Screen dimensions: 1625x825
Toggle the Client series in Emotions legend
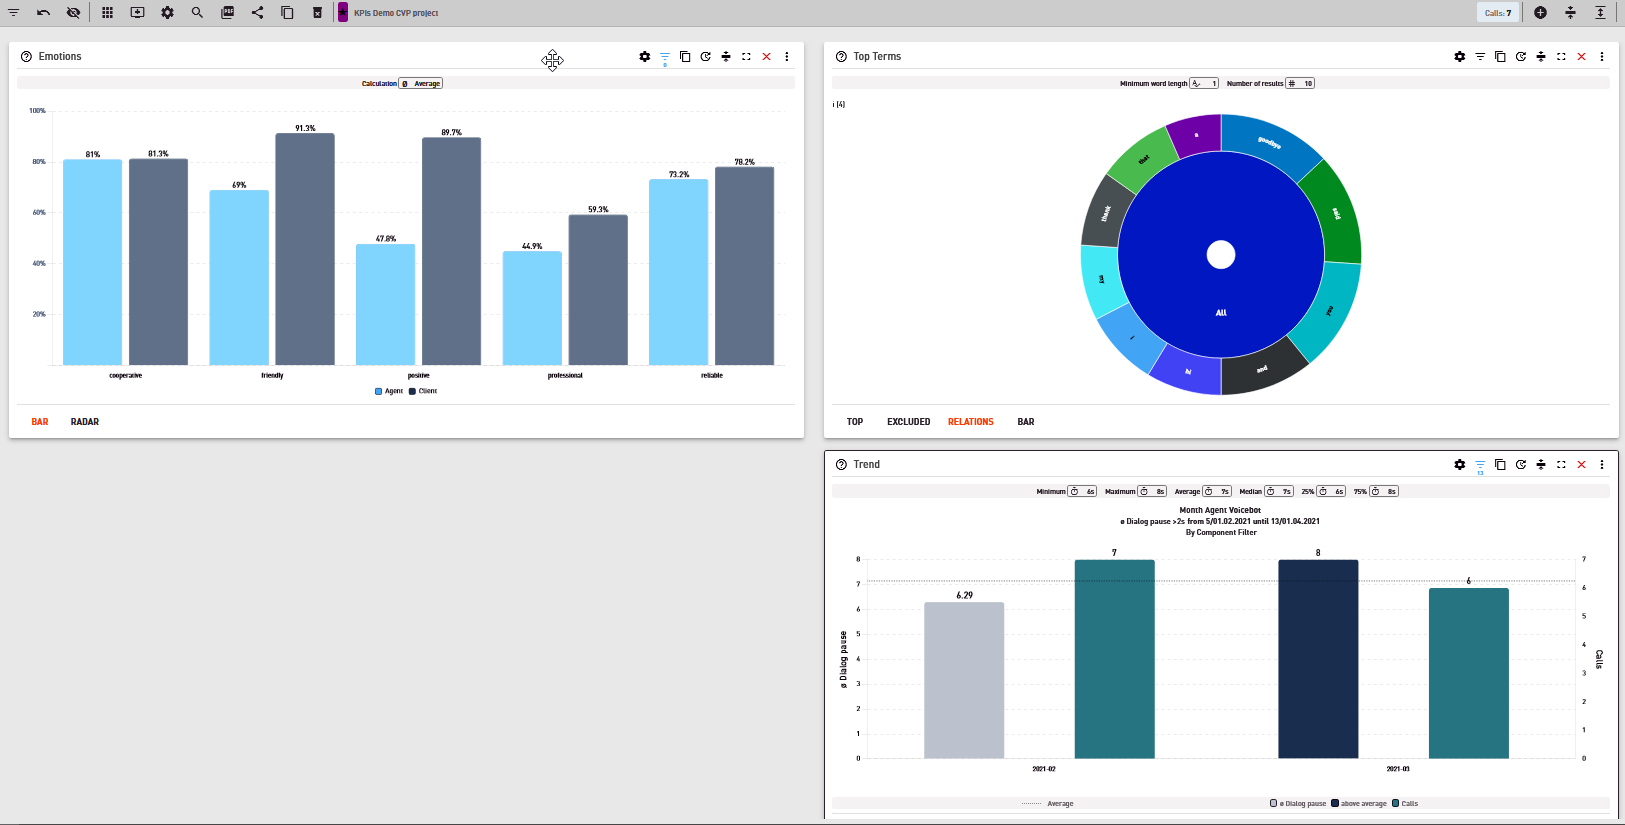tap(423, 391)
